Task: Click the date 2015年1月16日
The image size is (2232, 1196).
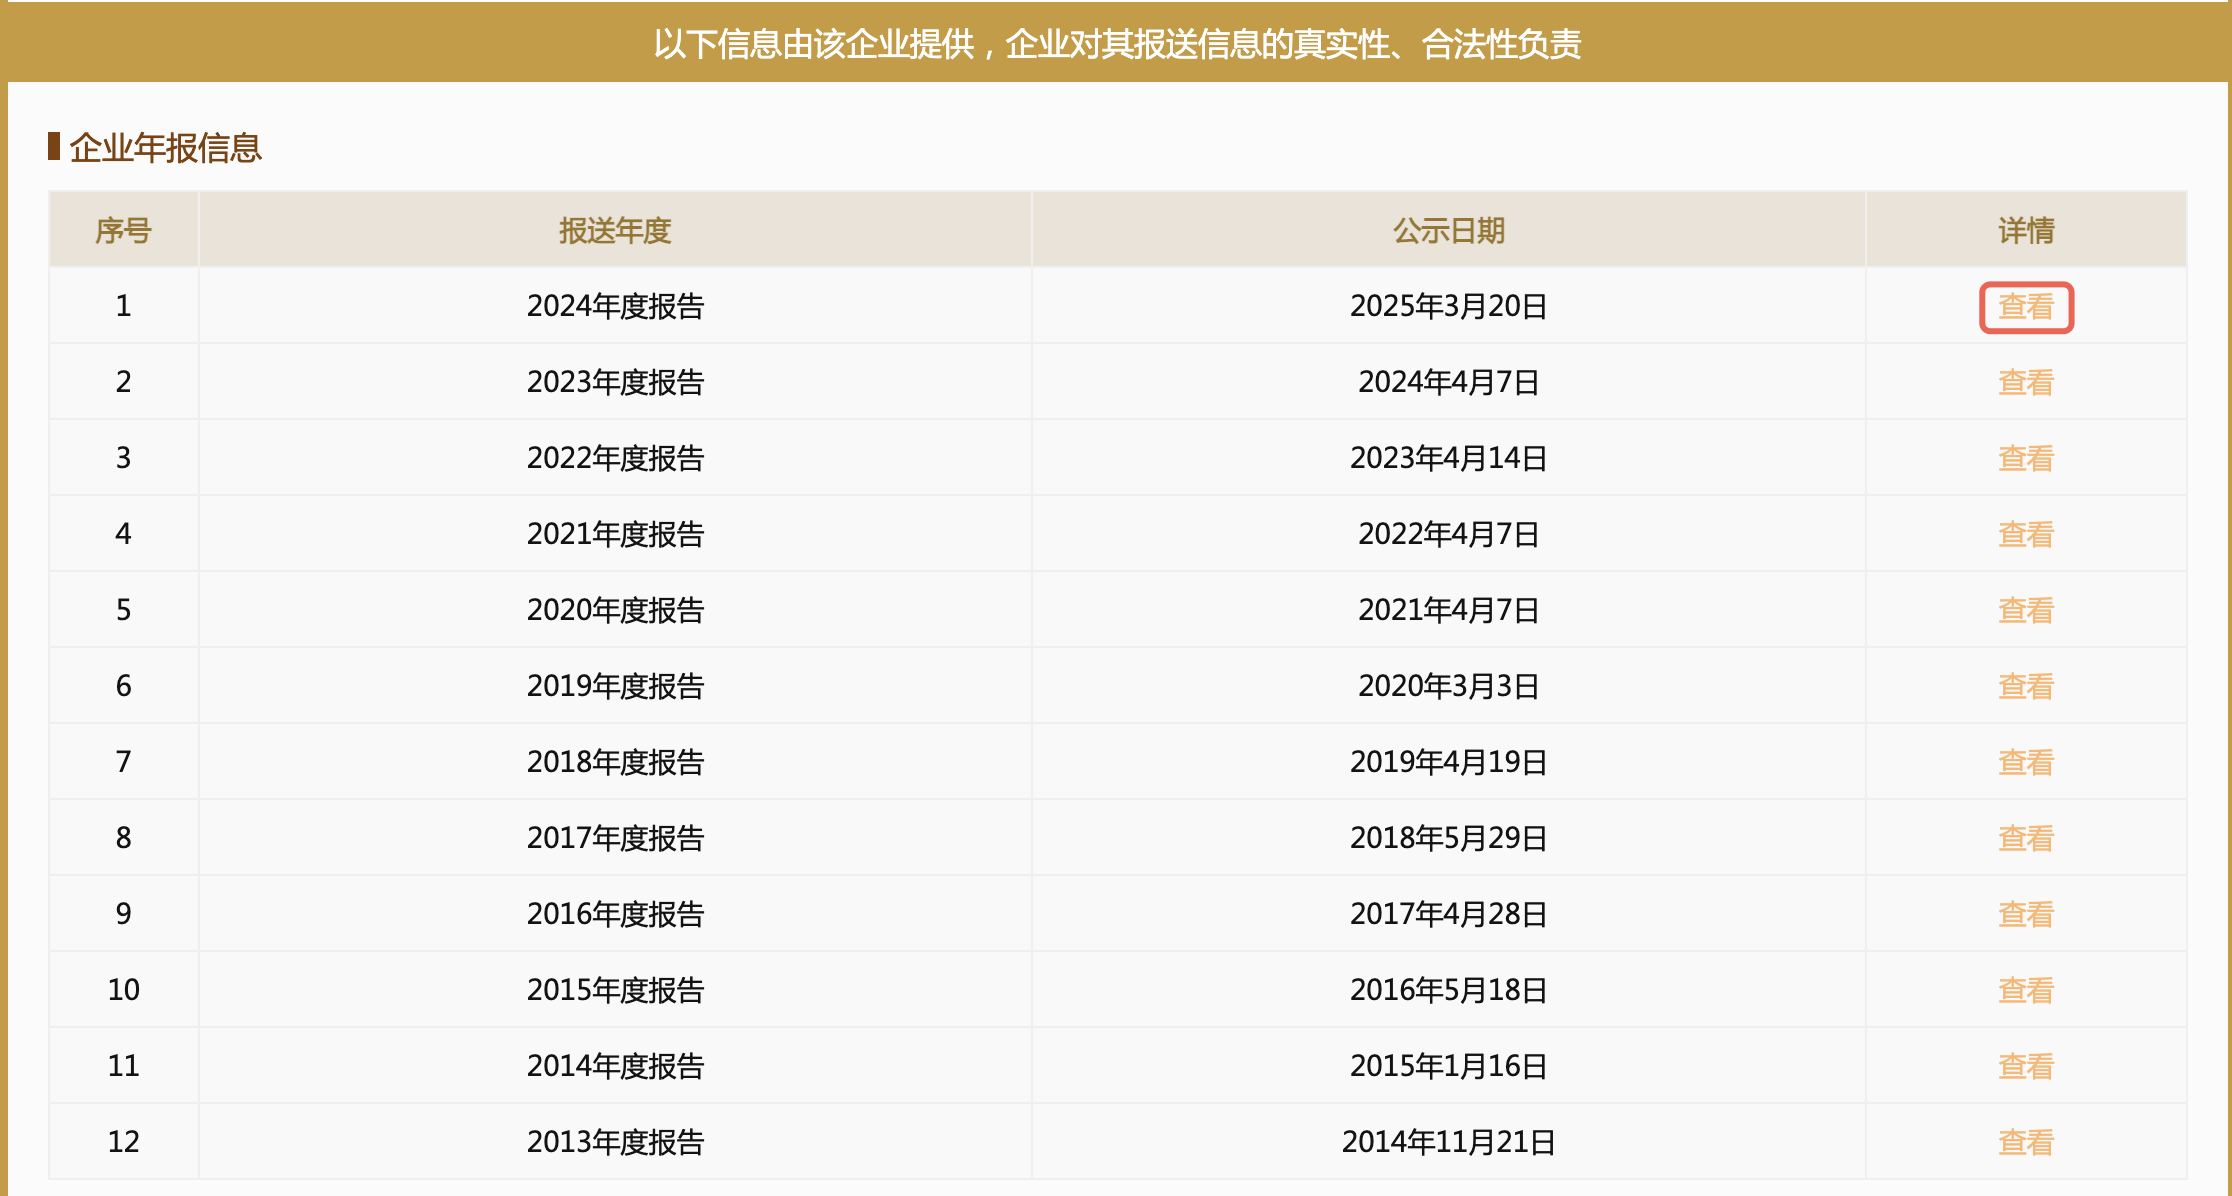Action: (x=1449, y=1066)
